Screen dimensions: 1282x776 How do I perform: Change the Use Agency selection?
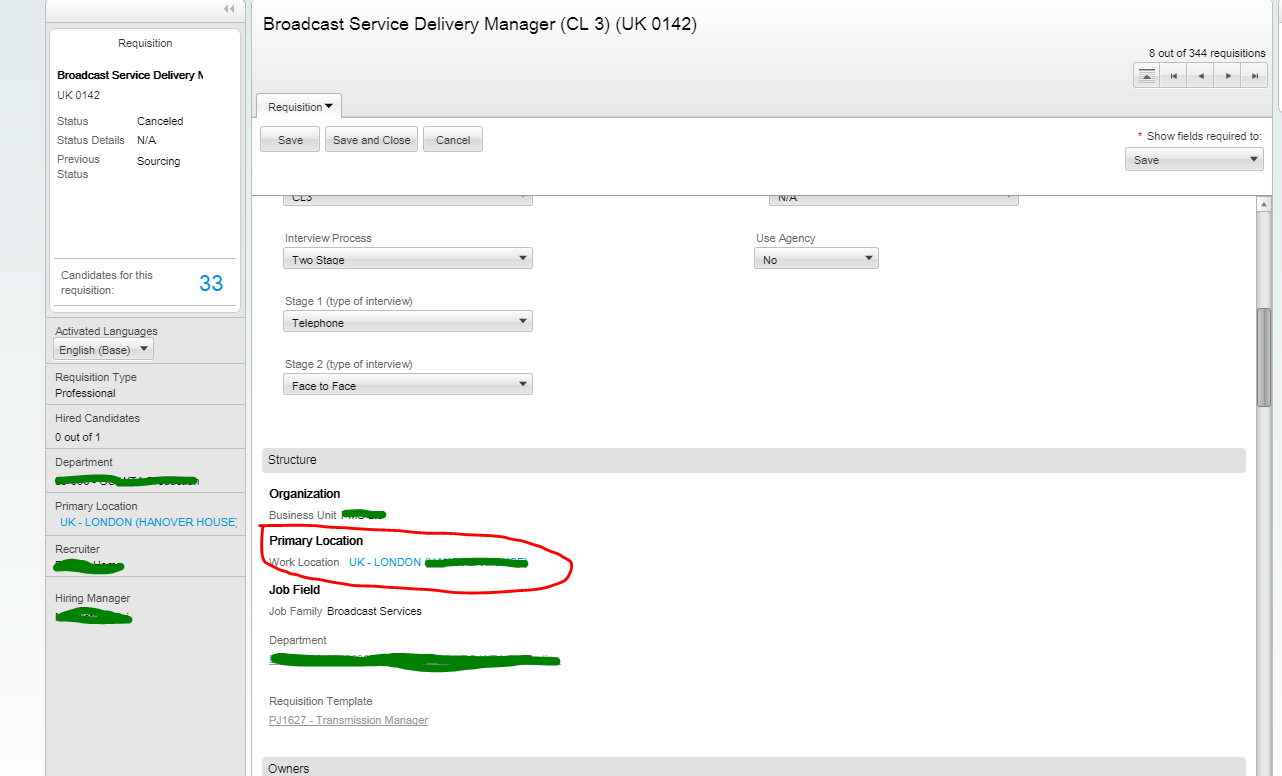coord(866,258)
